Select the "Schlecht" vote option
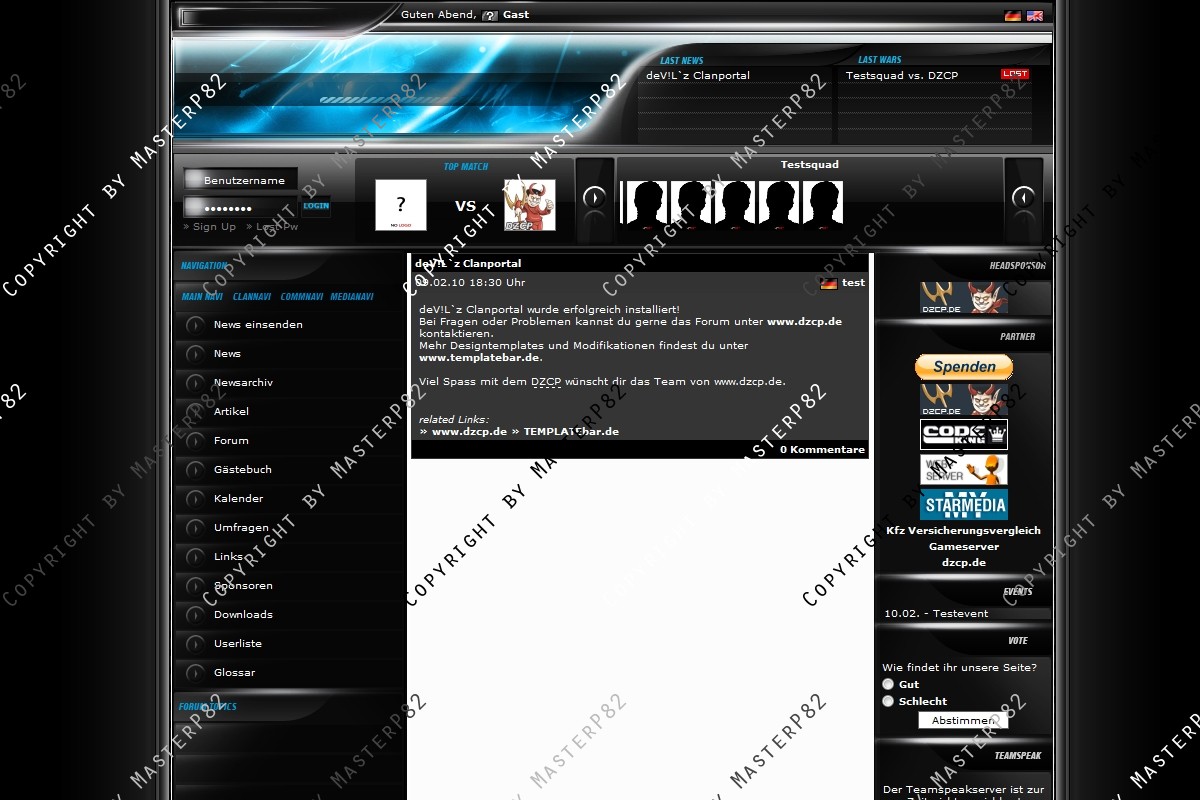This screenshot has width=1200, height=800. 888,701
